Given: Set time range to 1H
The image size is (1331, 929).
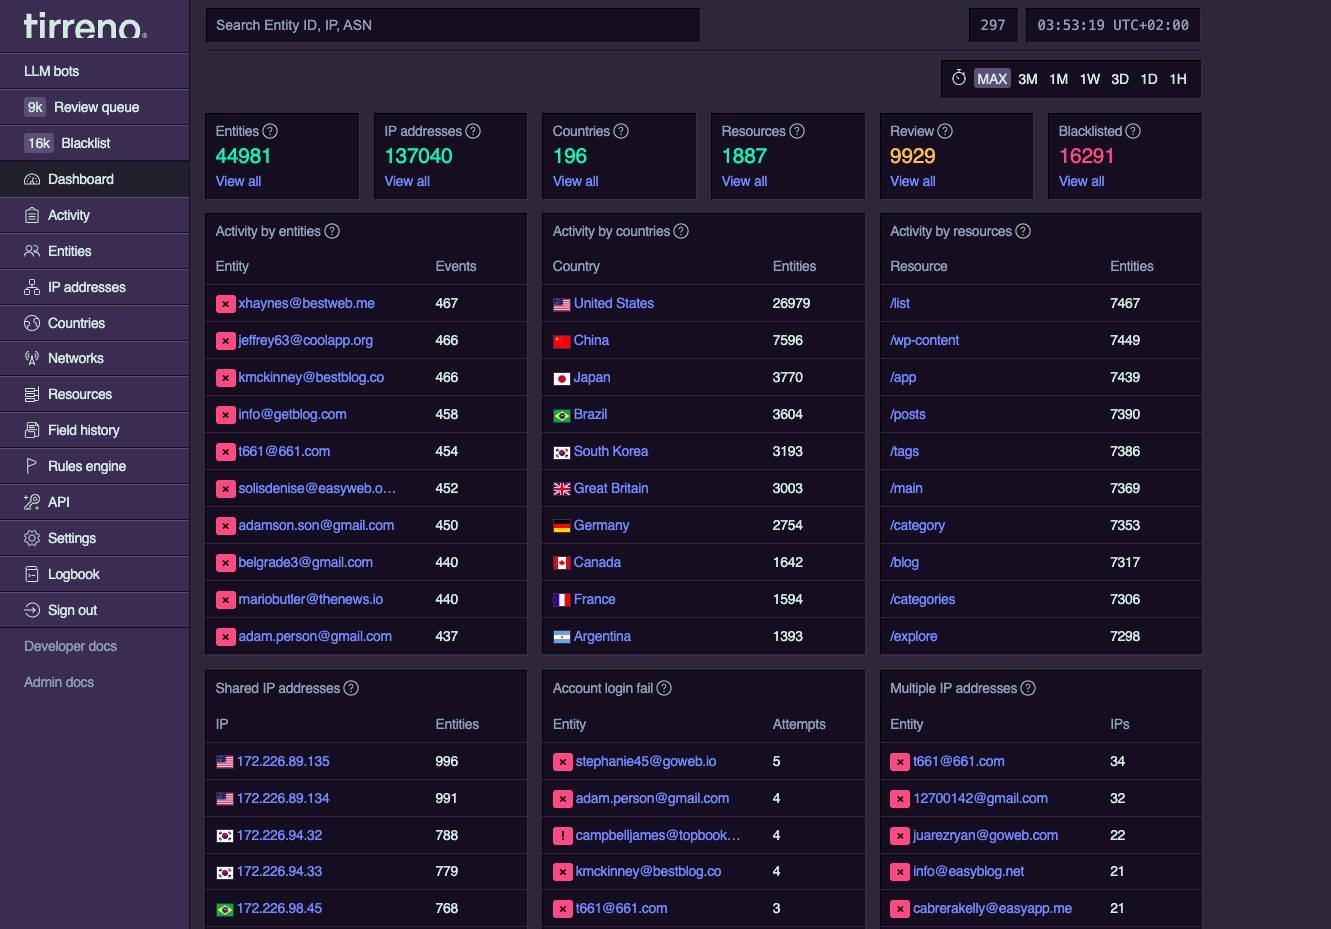Looking at the screenshot, I should pyautogui.click(x=1178, y=79).
